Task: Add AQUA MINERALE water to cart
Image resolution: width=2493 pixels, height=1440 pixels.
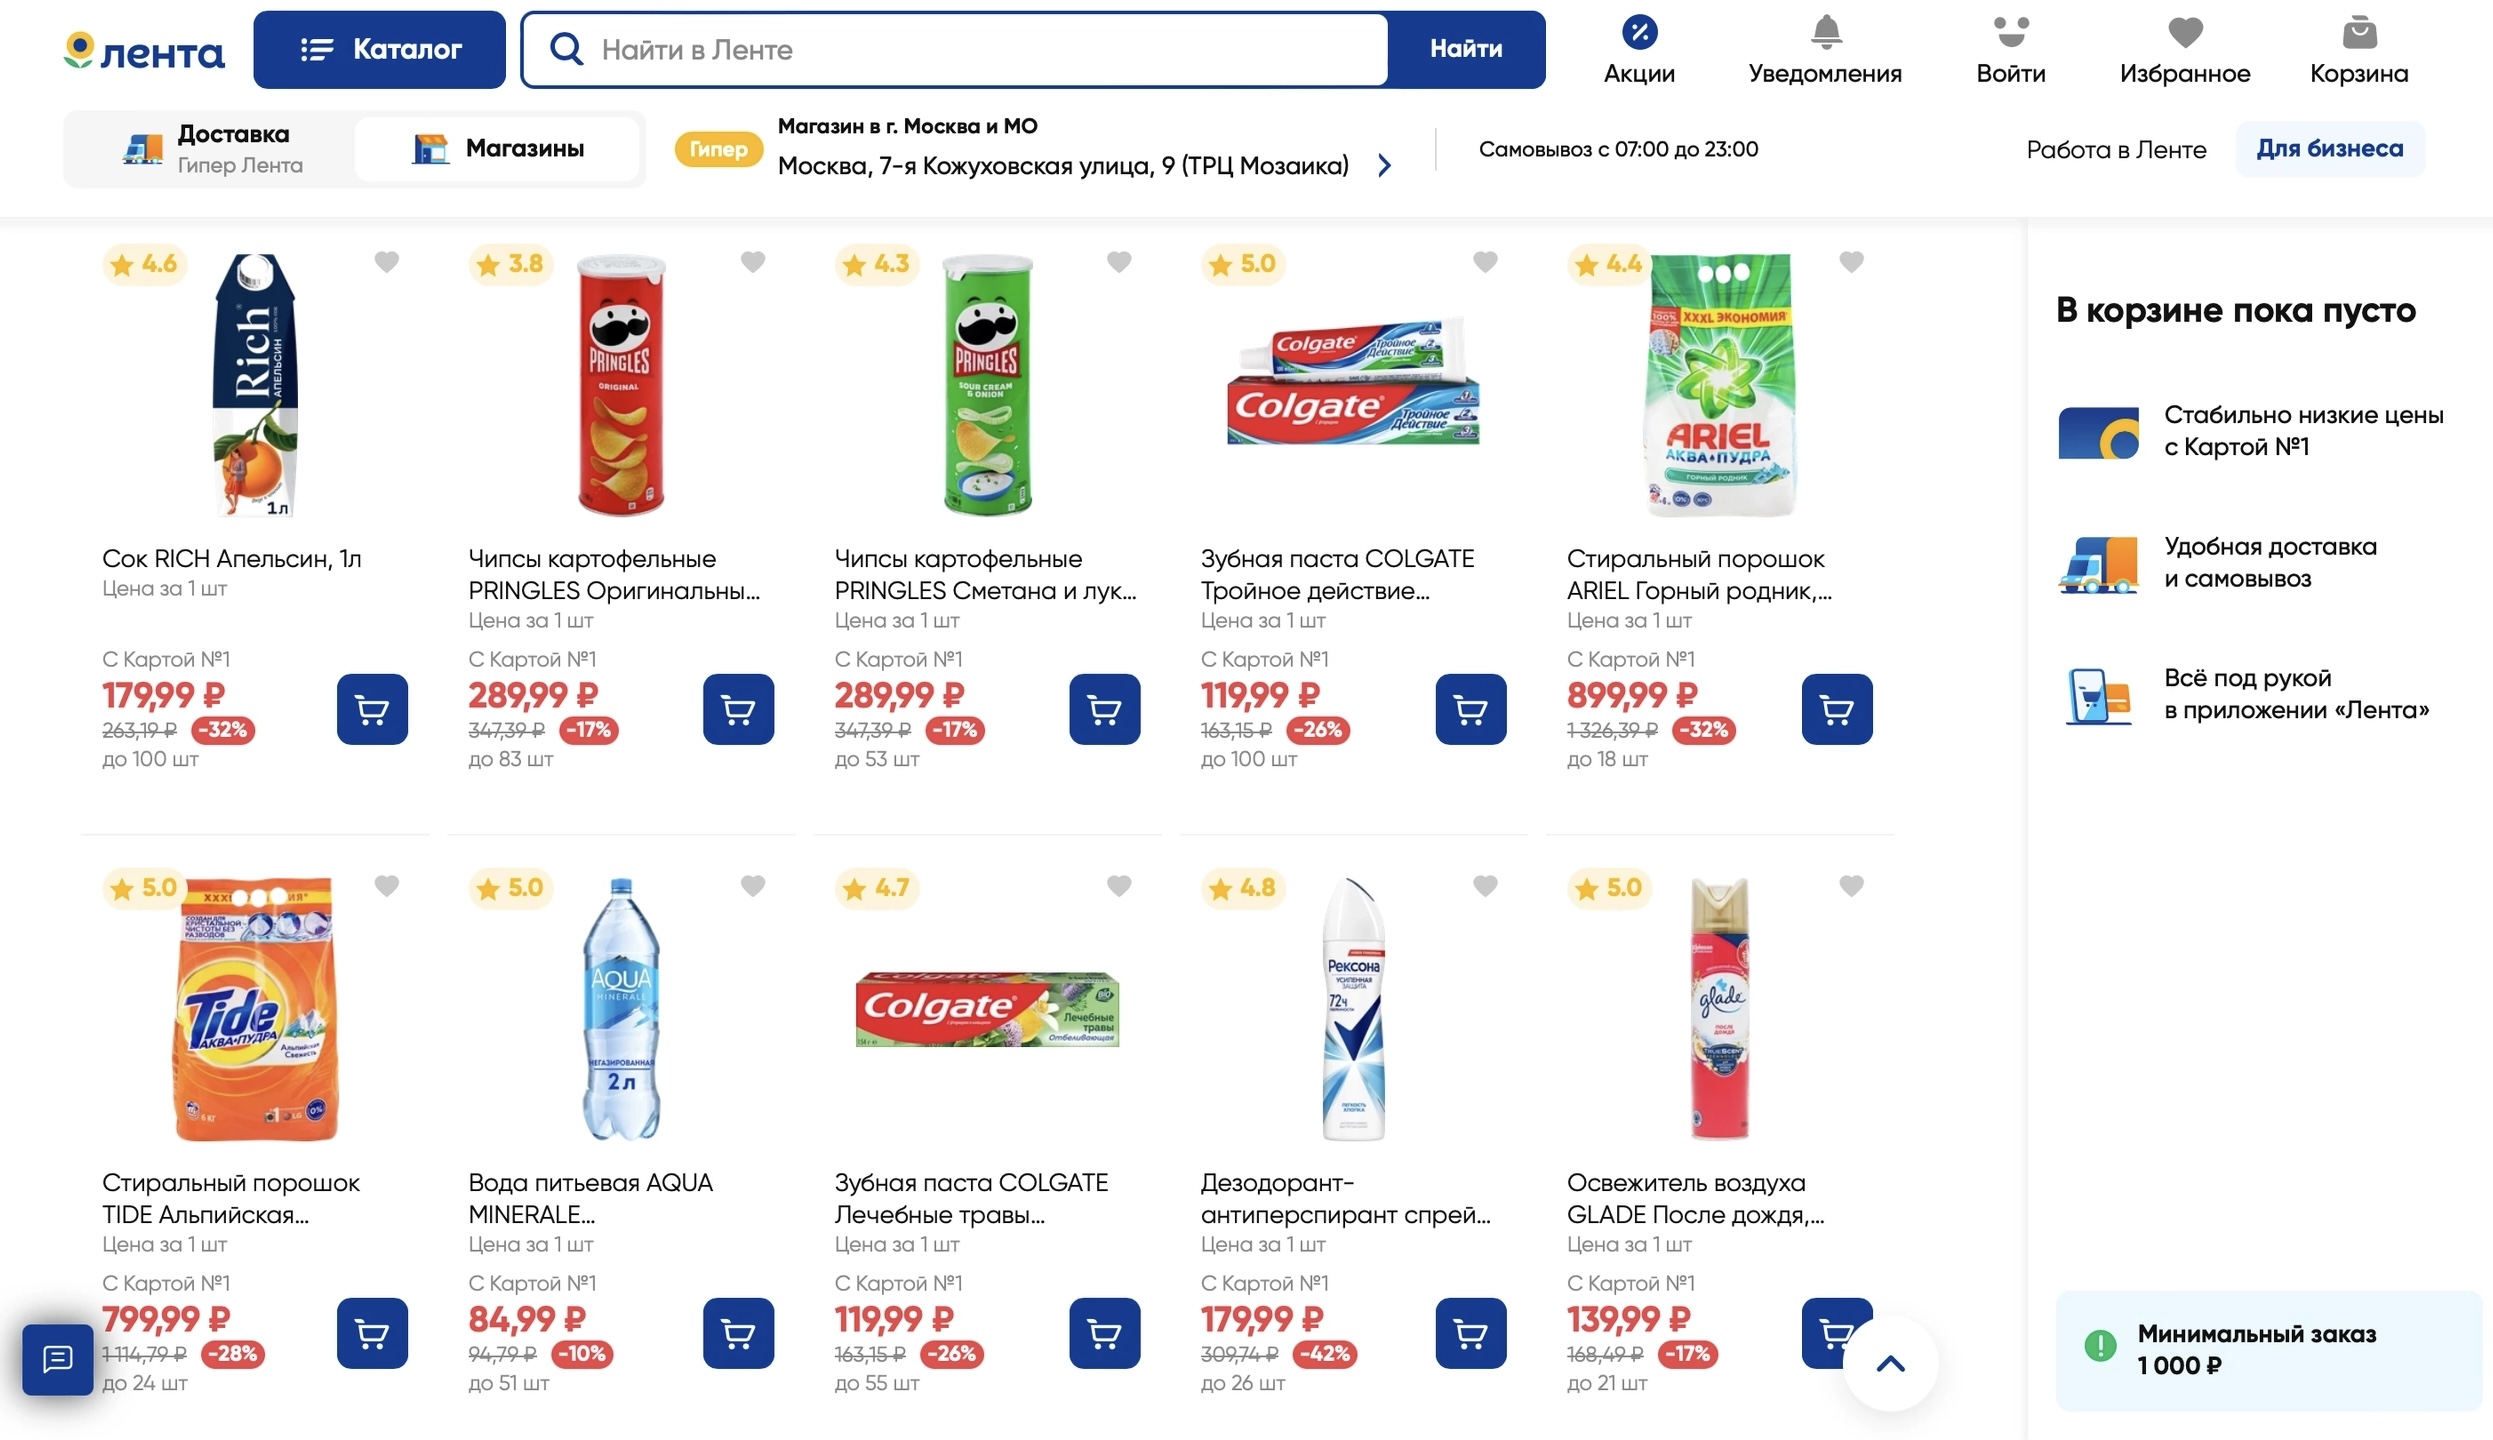Action: point(738,1333)
